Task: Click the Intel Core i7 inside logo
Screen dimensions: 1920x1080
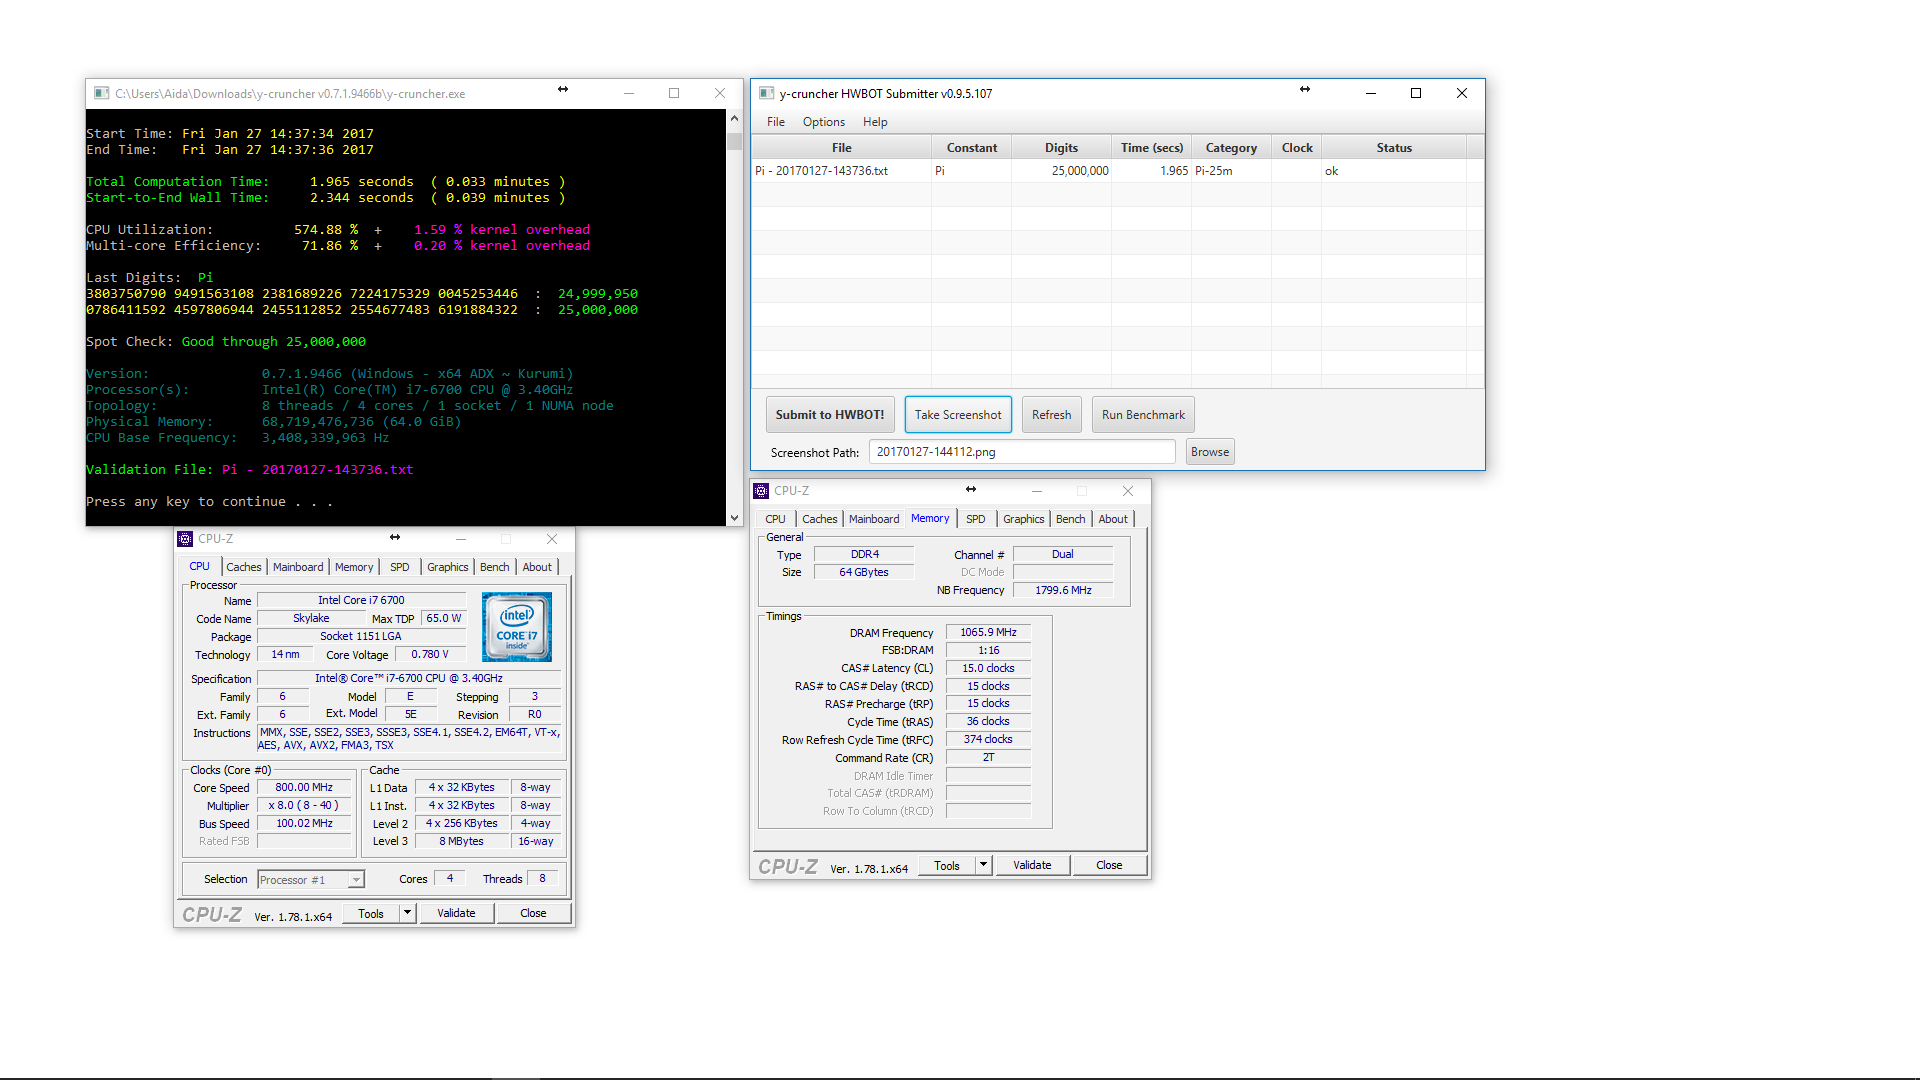Action: pyautogui.click(x=517, y=627)
